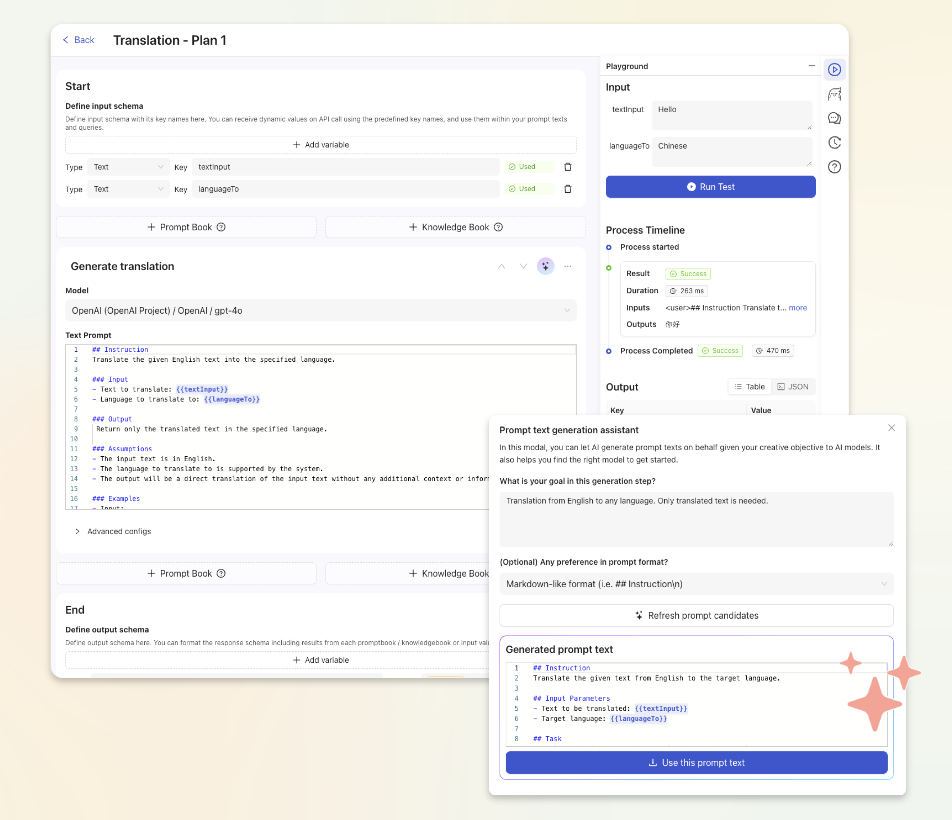Delete the languageTo variable row
The image size is (952, 820).
pos(568,189)
